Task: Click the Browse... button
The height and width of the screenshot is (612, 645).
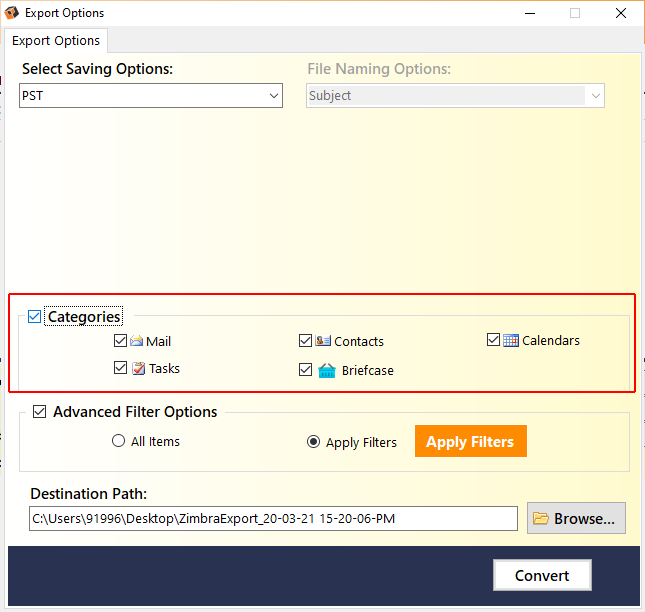Action: [x=576, y=518]
